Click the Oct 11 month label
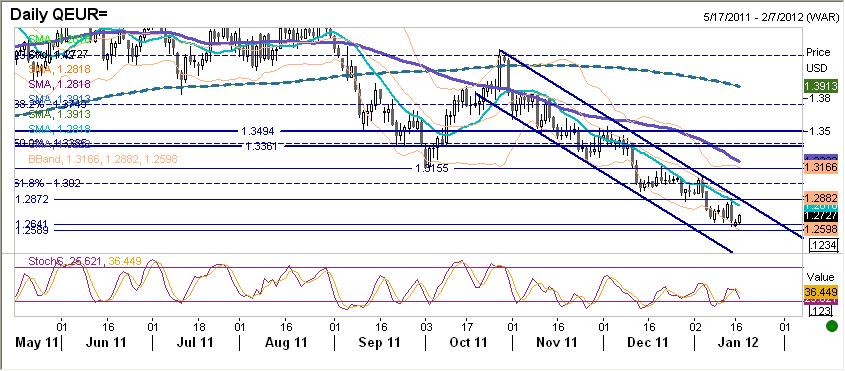The height and width of the screenshot is (371, 845). pos(467,343)
